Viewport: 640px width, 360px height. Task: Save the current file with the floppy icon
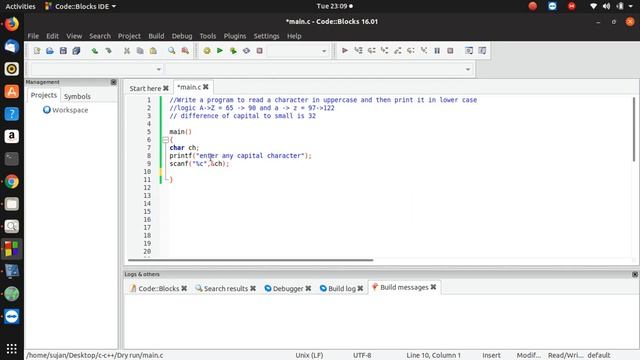(x=63, y=51)
